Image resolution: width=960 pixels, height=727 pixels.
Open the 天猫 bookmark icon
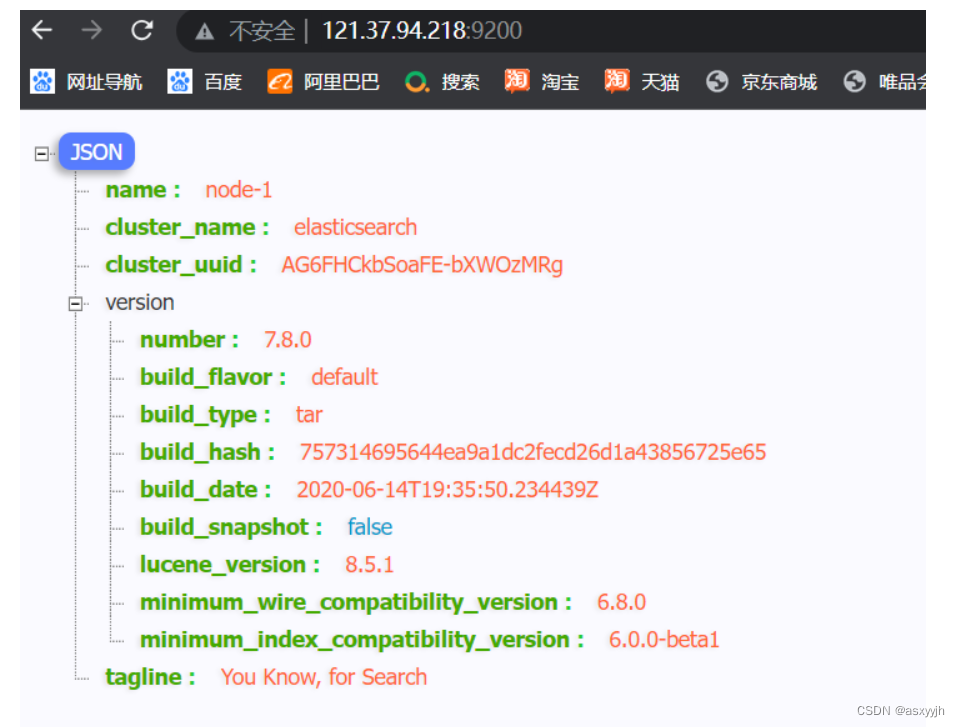[x=617, y=81]
